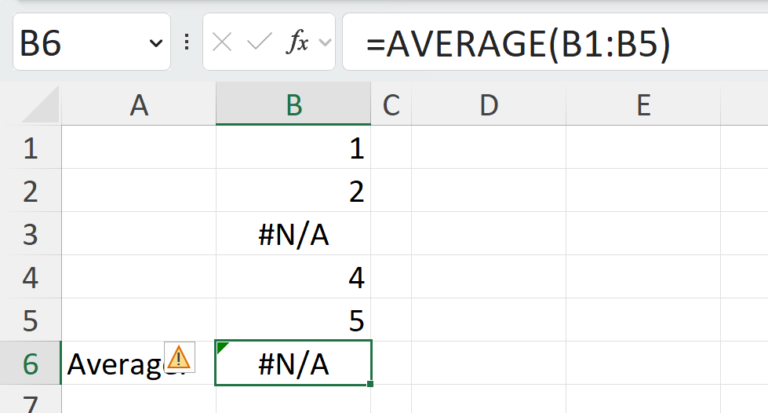Confirm the entry with the checkmark icon
This screenshot has height=413, width=768.
(259, 42)
